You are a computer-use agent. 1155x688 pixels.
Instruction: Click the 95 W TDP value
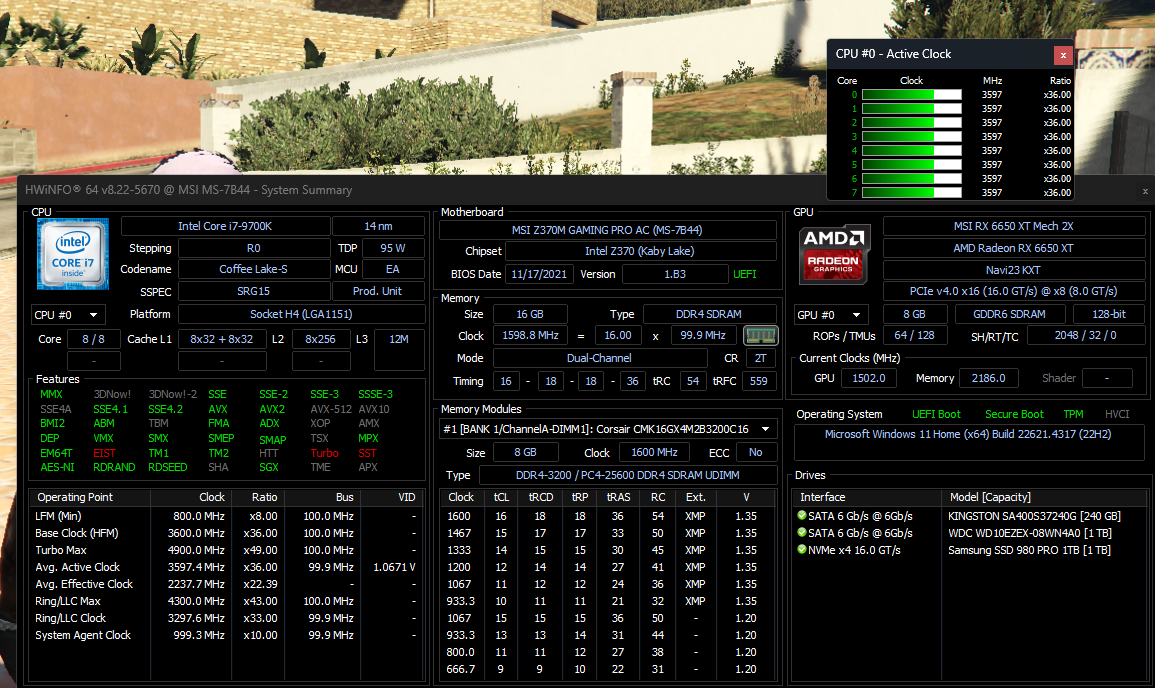pyautogui.click(x=393, y=248)
